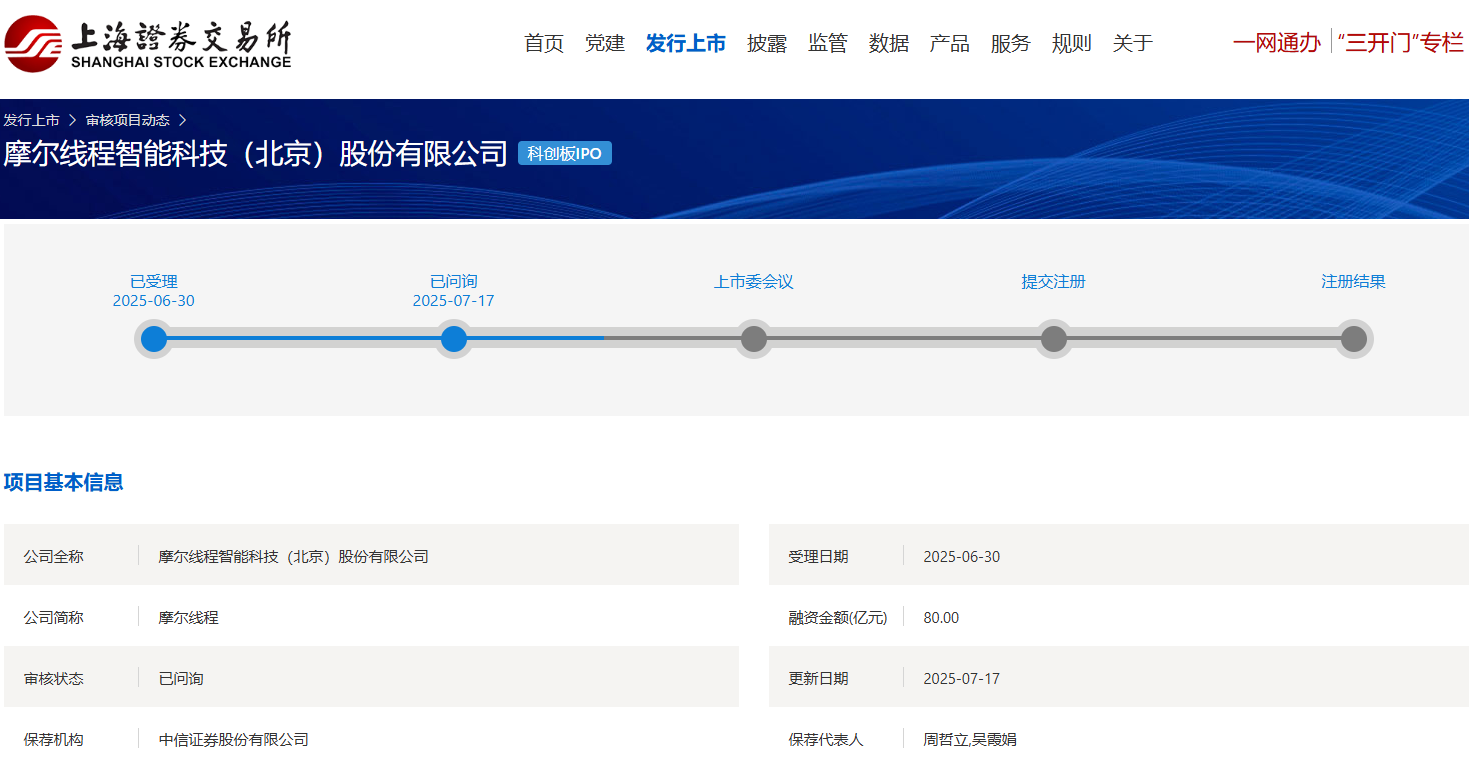Click the Shanghai Stock Exchange logo
1469x759 pixels.
(148, 44)
